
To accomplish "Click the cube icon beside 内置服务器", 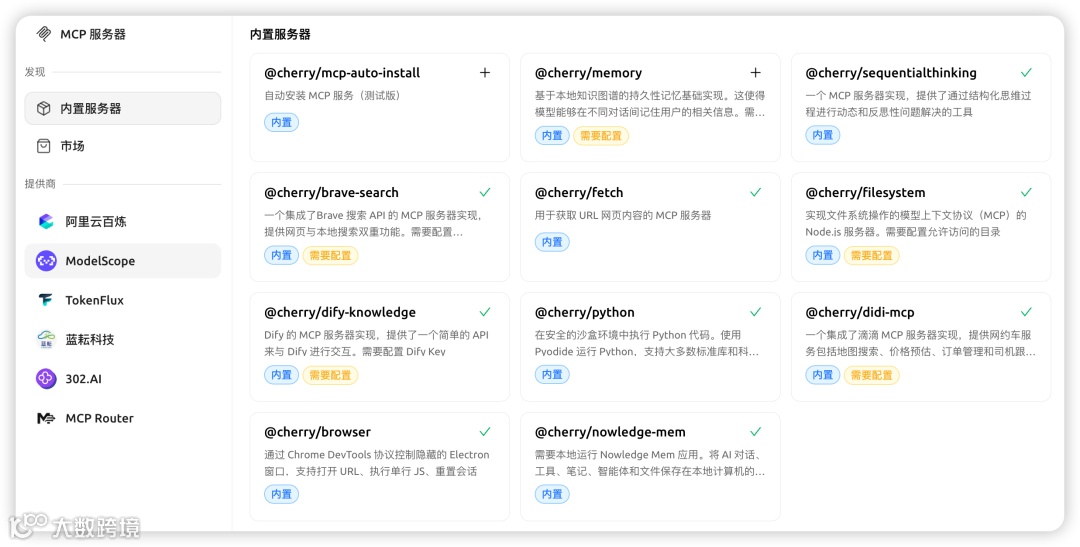I will click(x=43, y=109).
